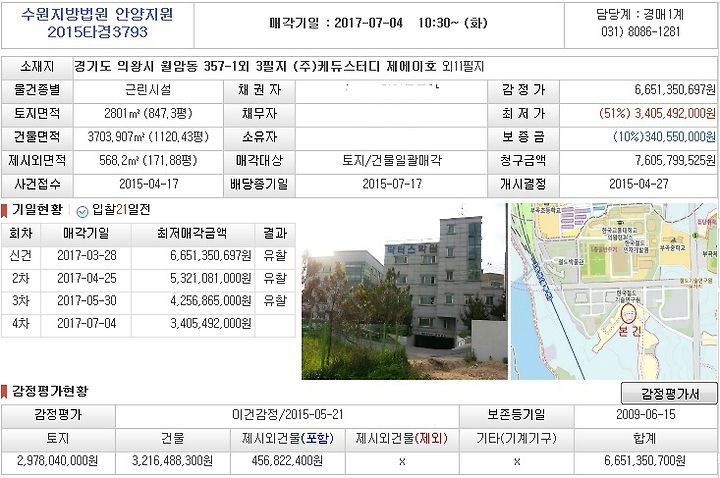Image resolution: width=720 pixels, height=478 pixels.
Task: Click building area 3703.907㎡ (1120.43평)
Action: click(x=148, y=137)
